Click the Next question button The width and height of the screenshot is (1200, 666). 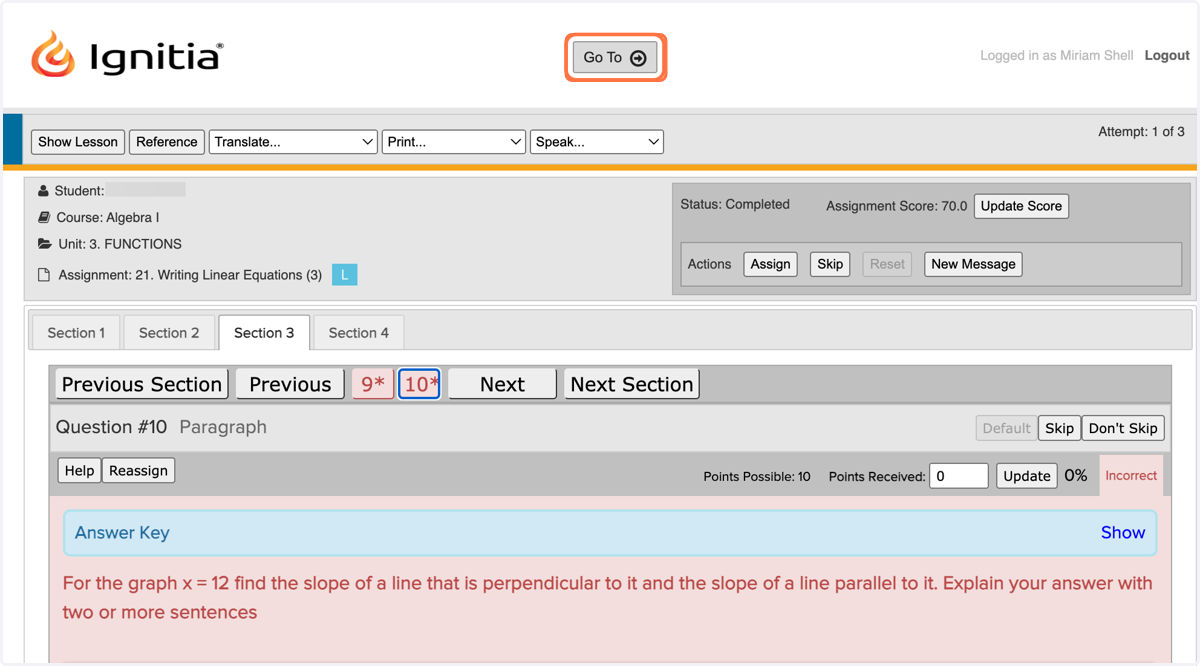point(502,384)
